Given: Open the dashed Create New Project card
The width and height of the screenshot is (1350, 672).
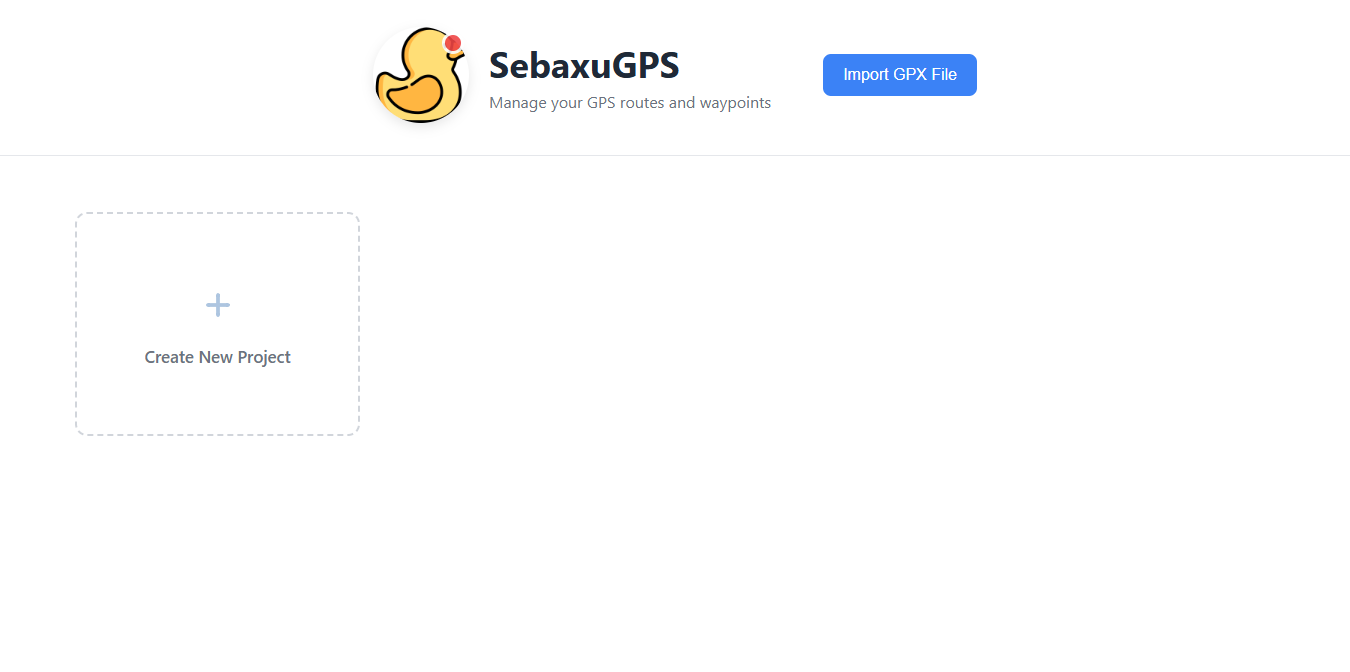Looking at the screenshot, I should click(217, 324).
